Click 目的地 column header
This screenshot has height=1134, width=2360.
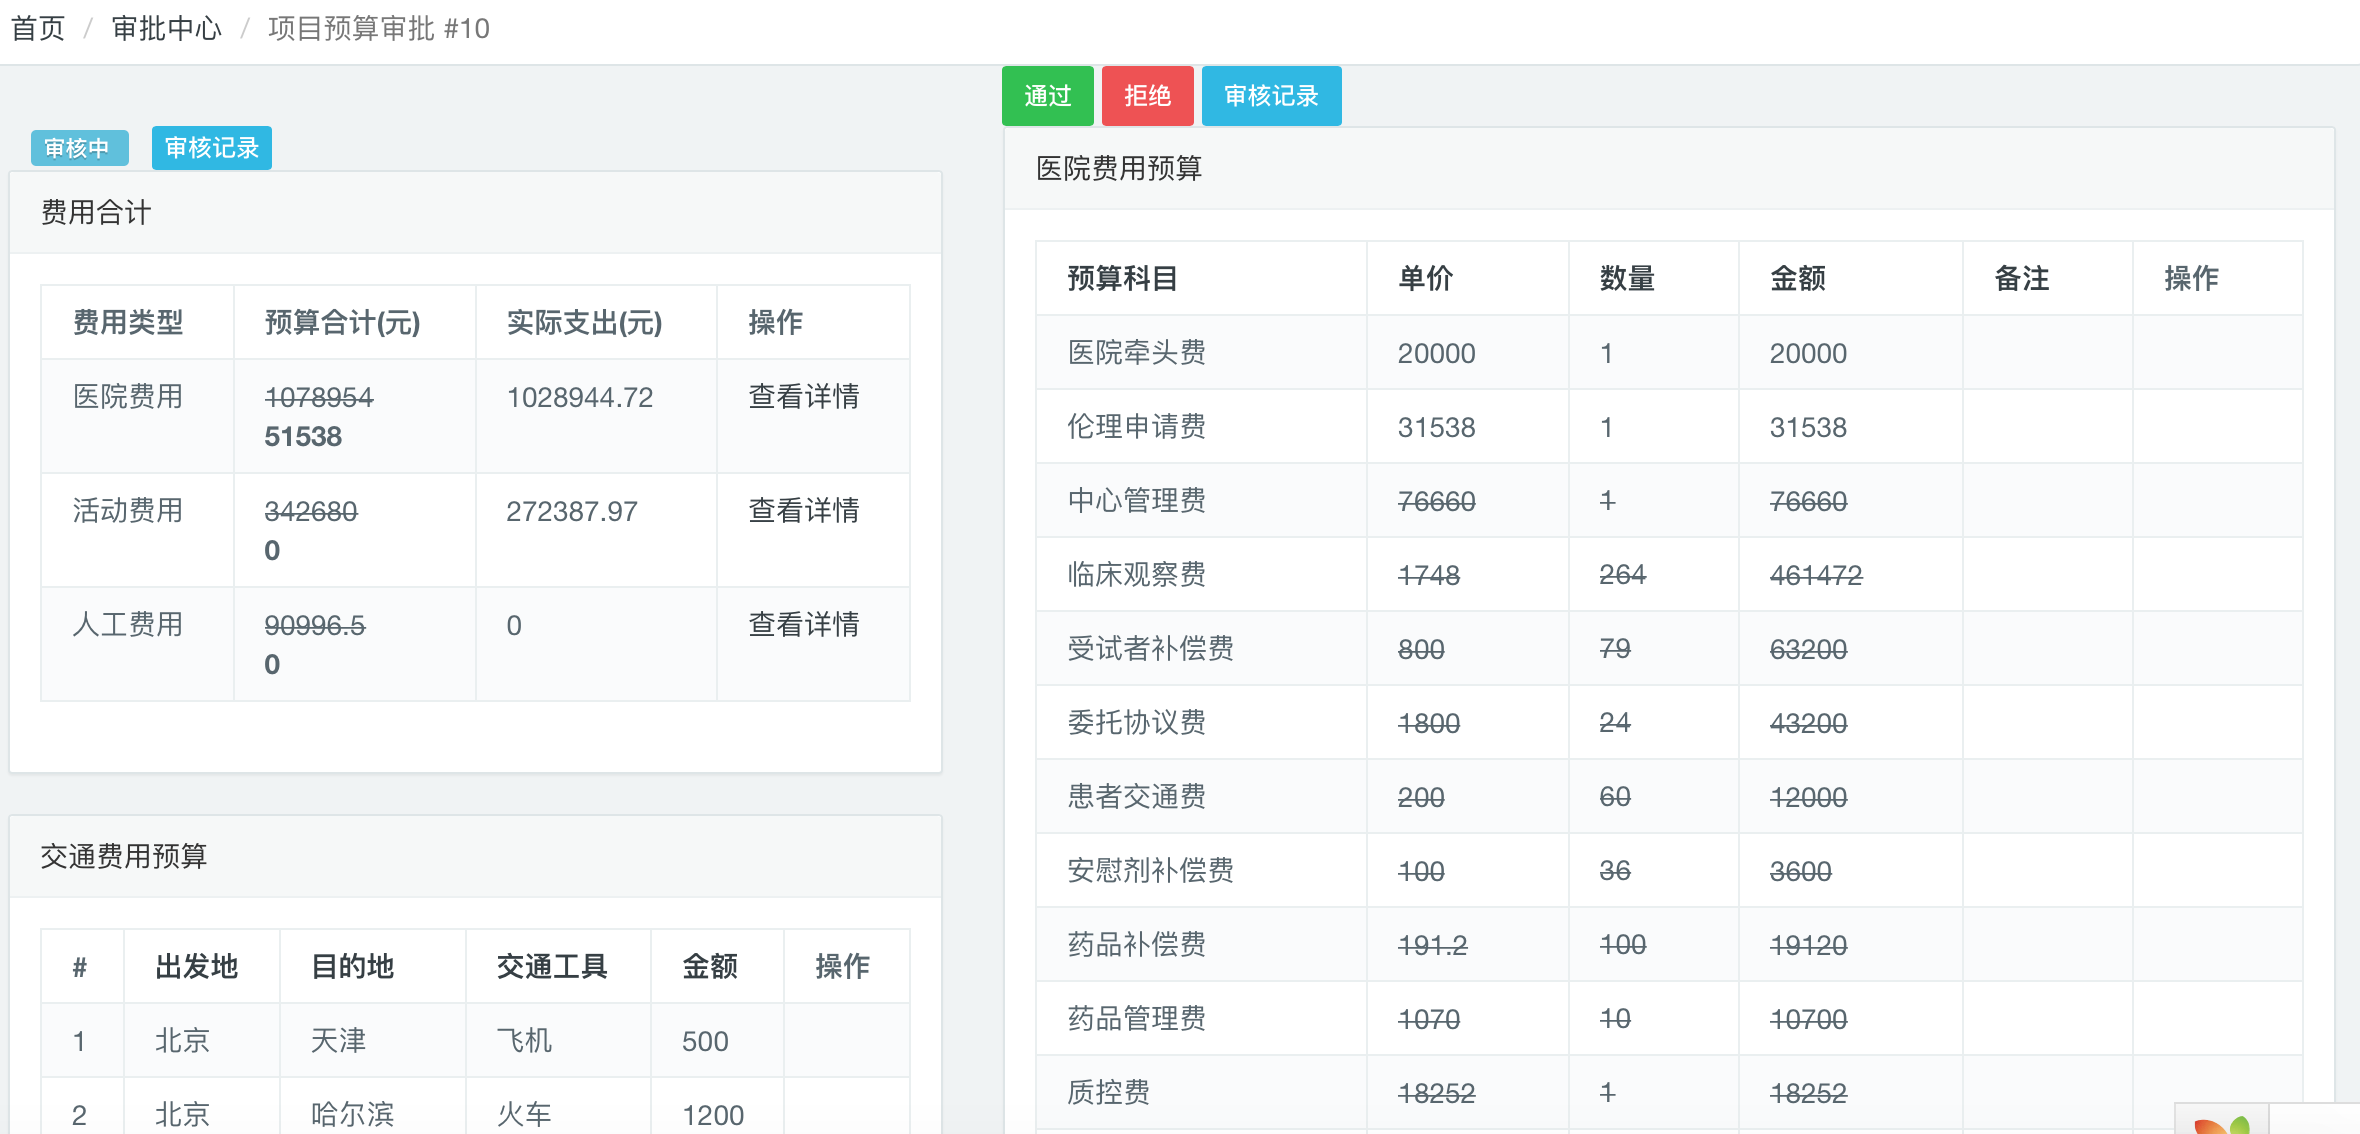point(352,966)
